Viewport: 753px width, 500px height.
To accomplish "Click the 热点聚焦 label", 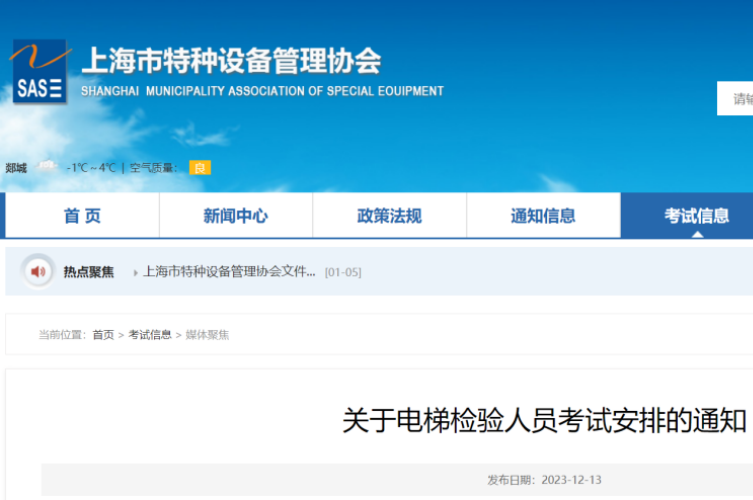I will tap(89, 271).
